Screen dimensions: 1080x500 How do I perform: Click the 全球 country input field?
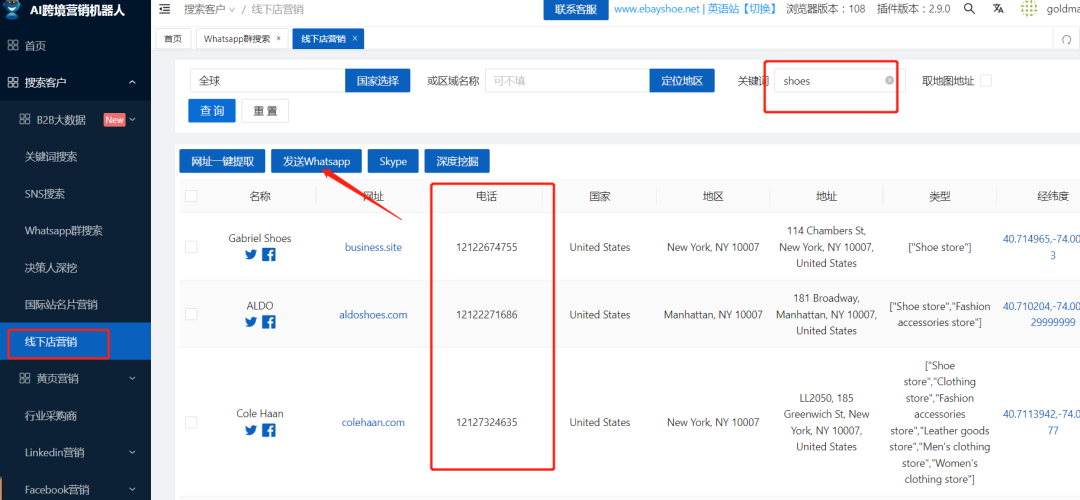point(267,81)
